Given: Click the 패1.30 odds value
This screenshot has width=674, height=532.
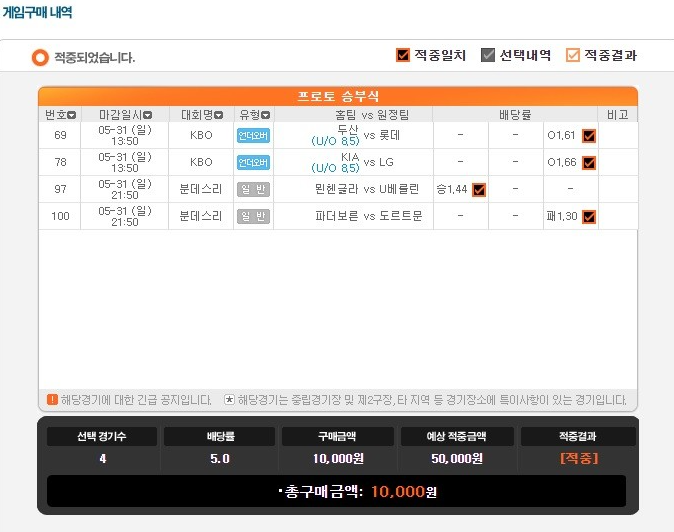Looking at the screenshot, I should coord(562,216).
